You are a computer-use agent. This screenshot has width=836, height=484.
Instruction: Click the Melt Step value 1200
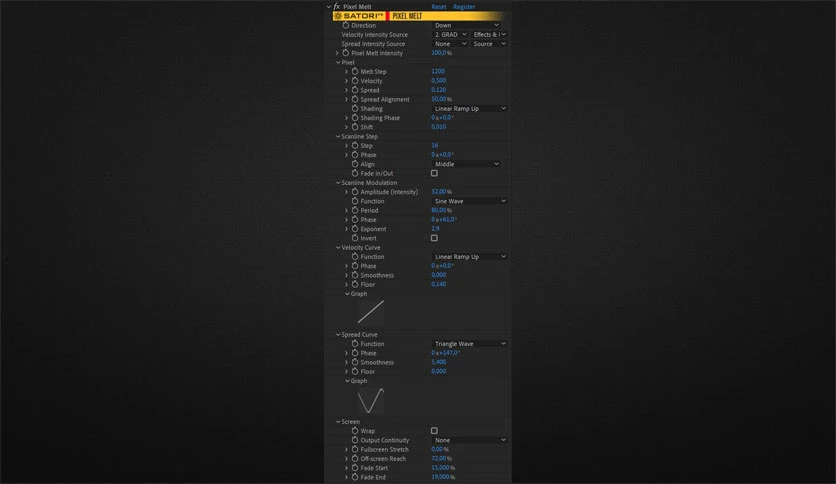438,71
